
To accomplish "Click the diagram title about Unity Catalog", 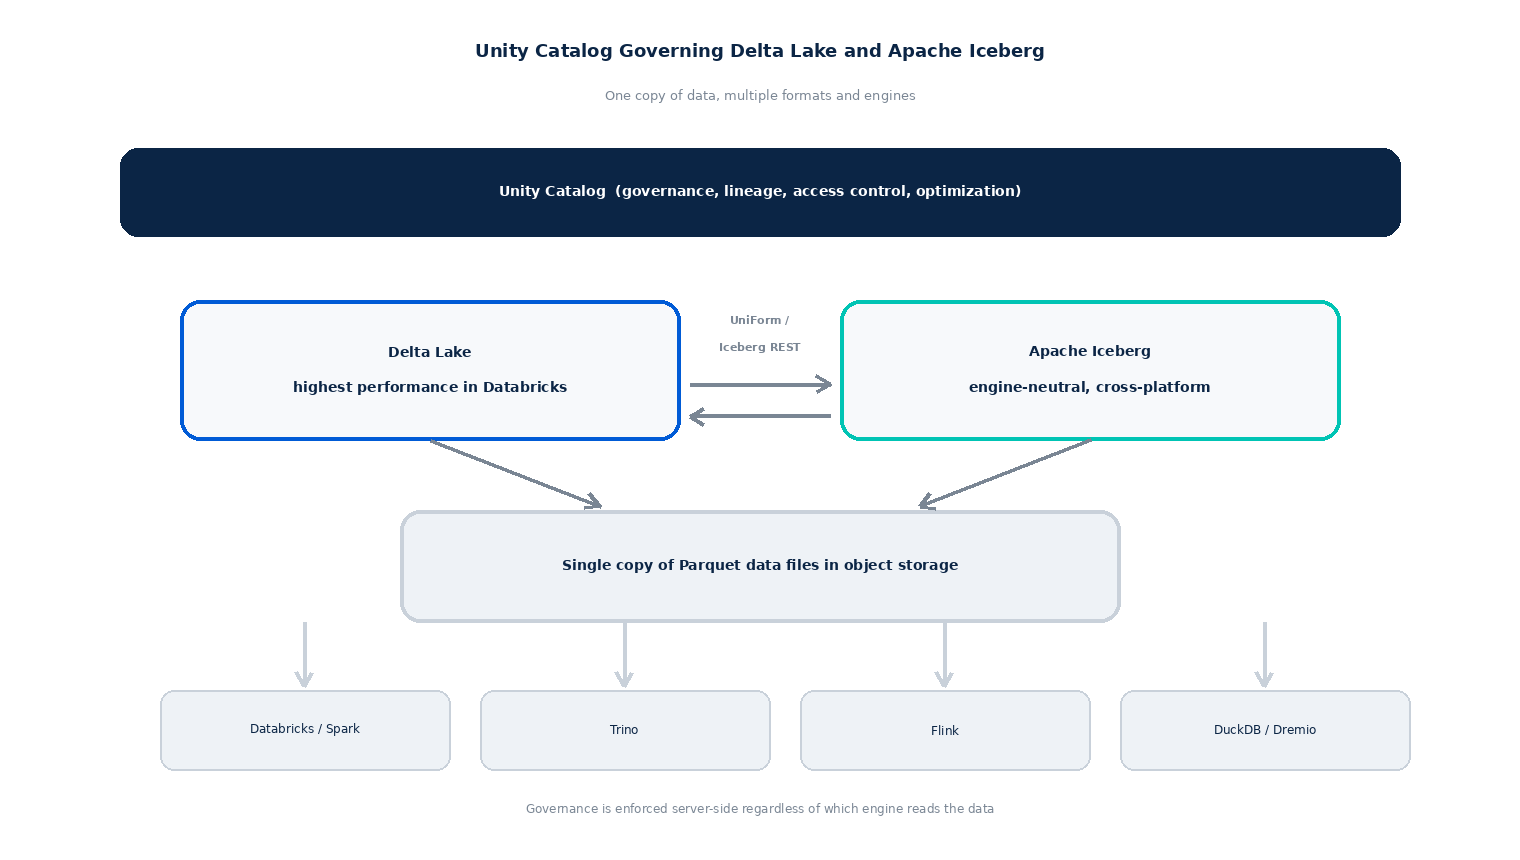I will pyautogui.click(x=760, y=51).
